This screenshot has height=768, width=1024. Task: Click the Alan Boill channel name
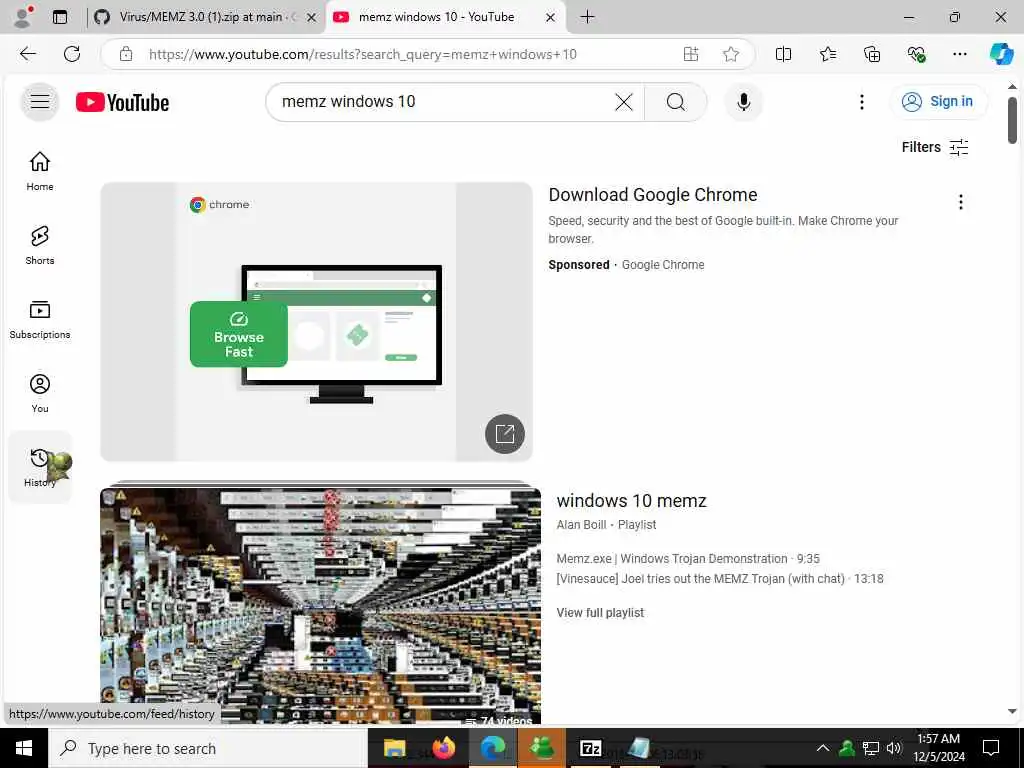click(x=581, y=524)
